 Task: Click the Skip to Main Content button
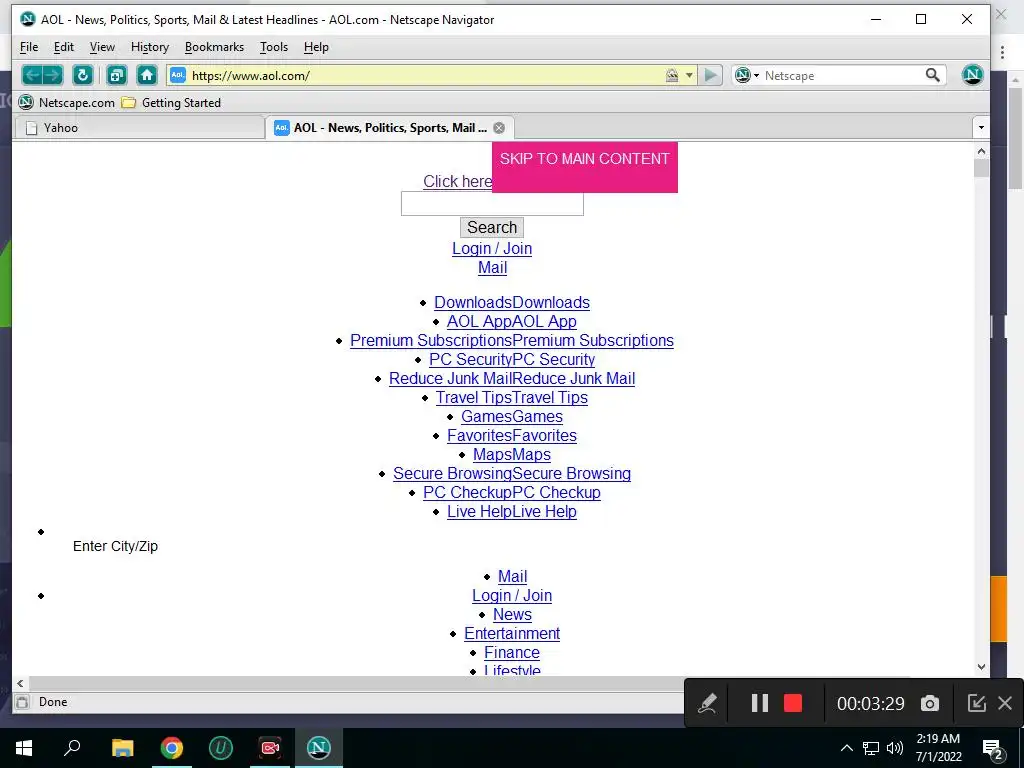pyautogui.click(x=584, y=167)
